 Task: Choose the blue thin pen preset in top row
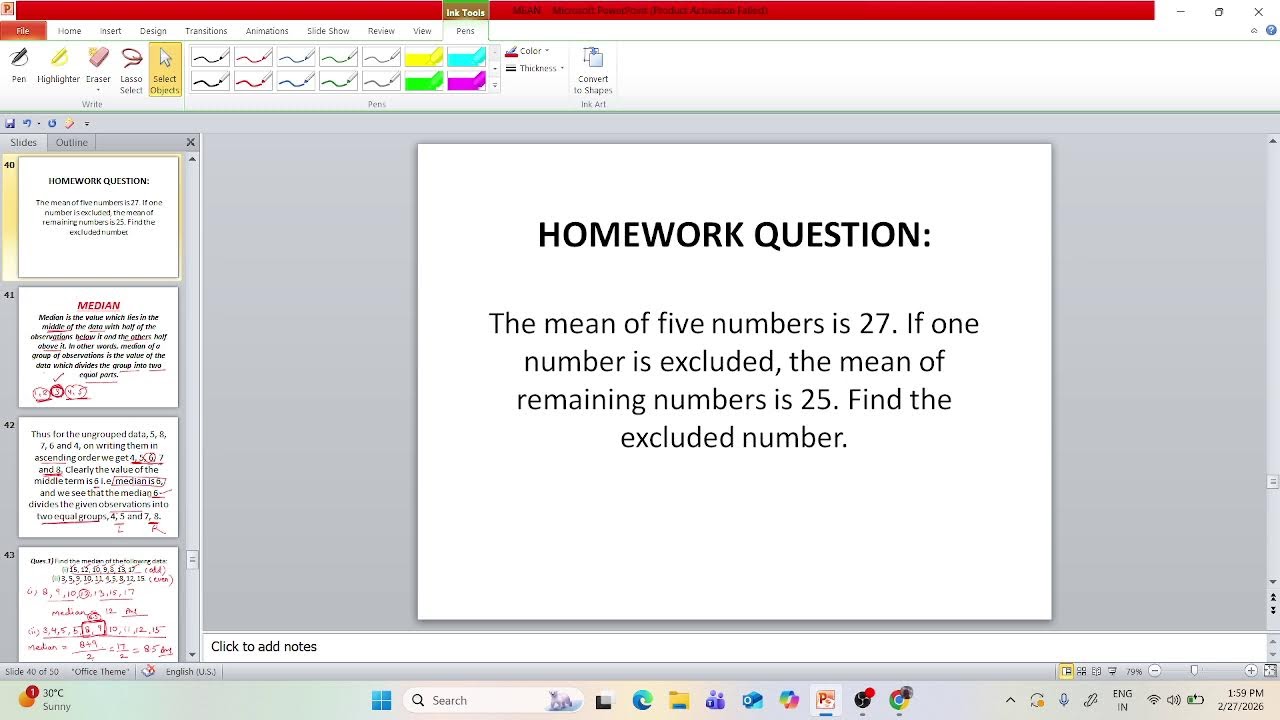[x=296, y=57]
